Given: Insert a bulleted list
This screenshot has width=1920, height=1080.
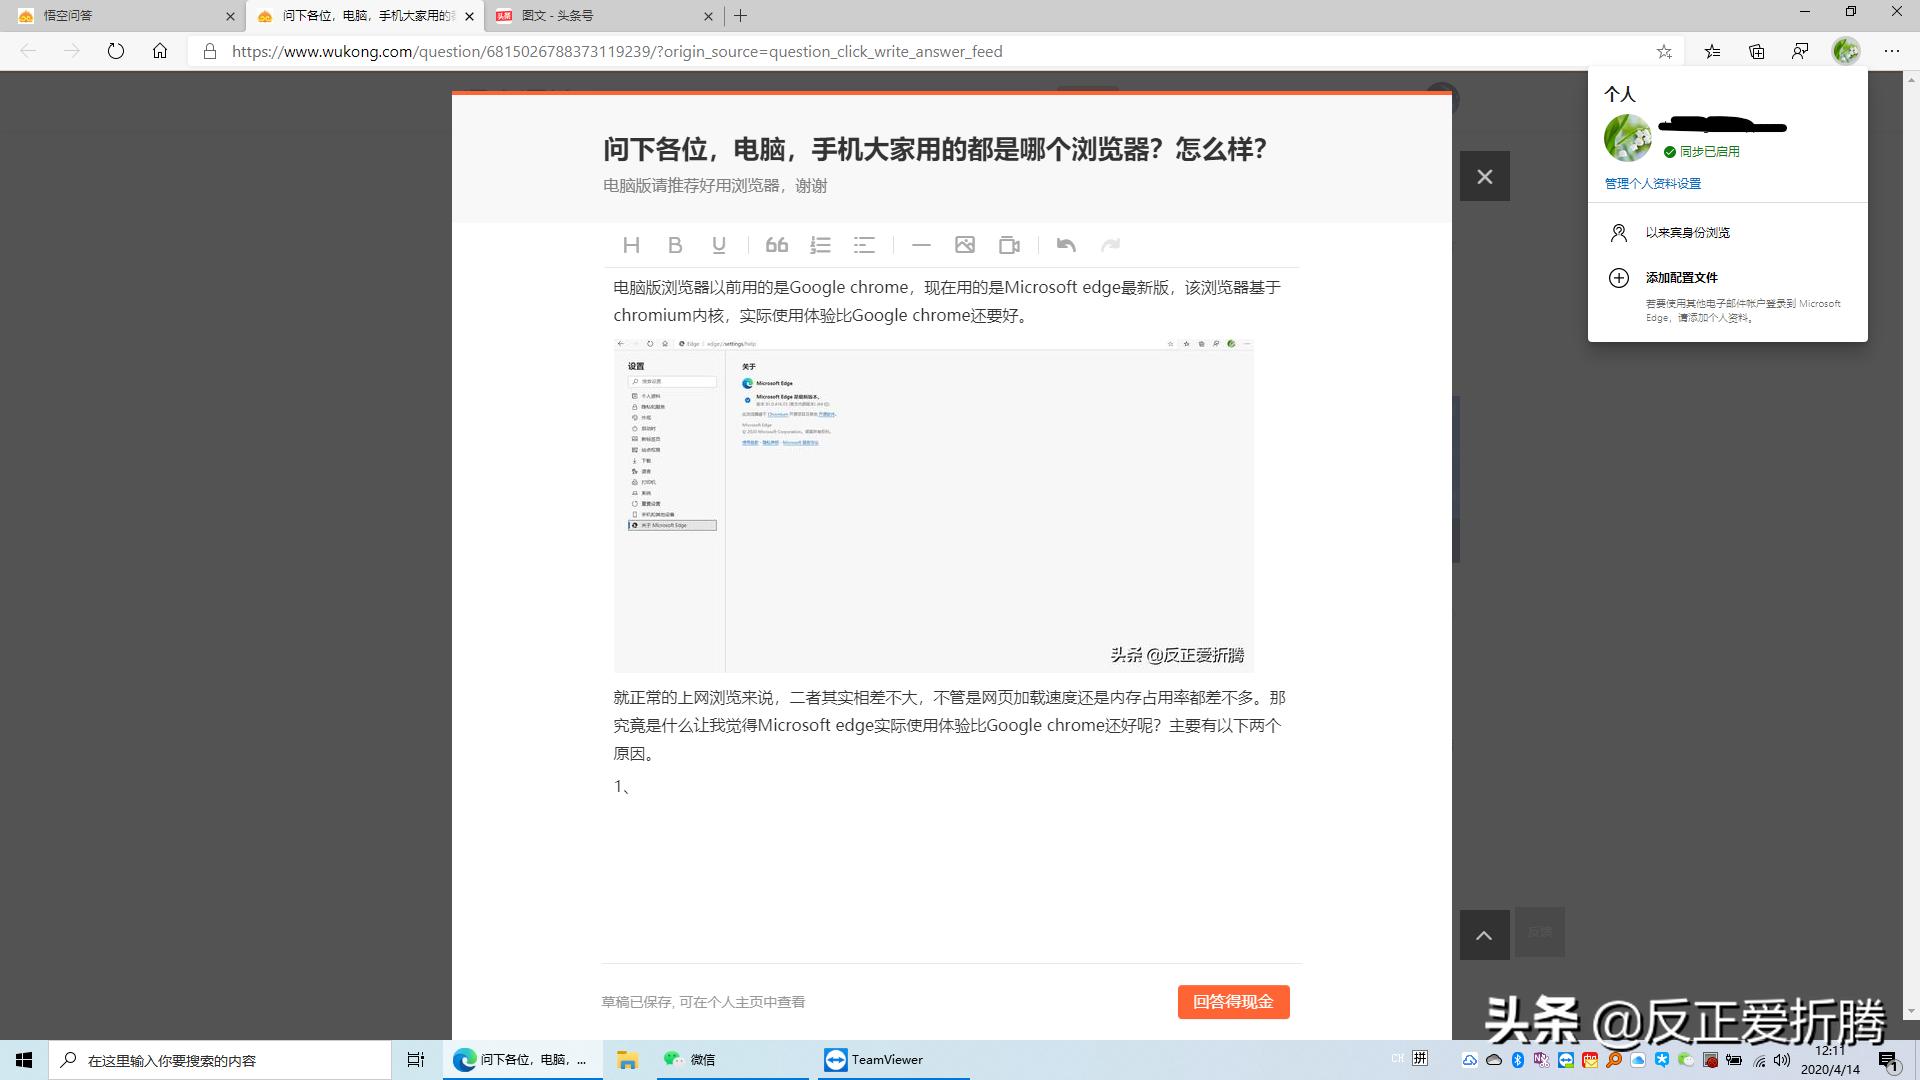Looking at the screenshot, I should click(864, 245).
